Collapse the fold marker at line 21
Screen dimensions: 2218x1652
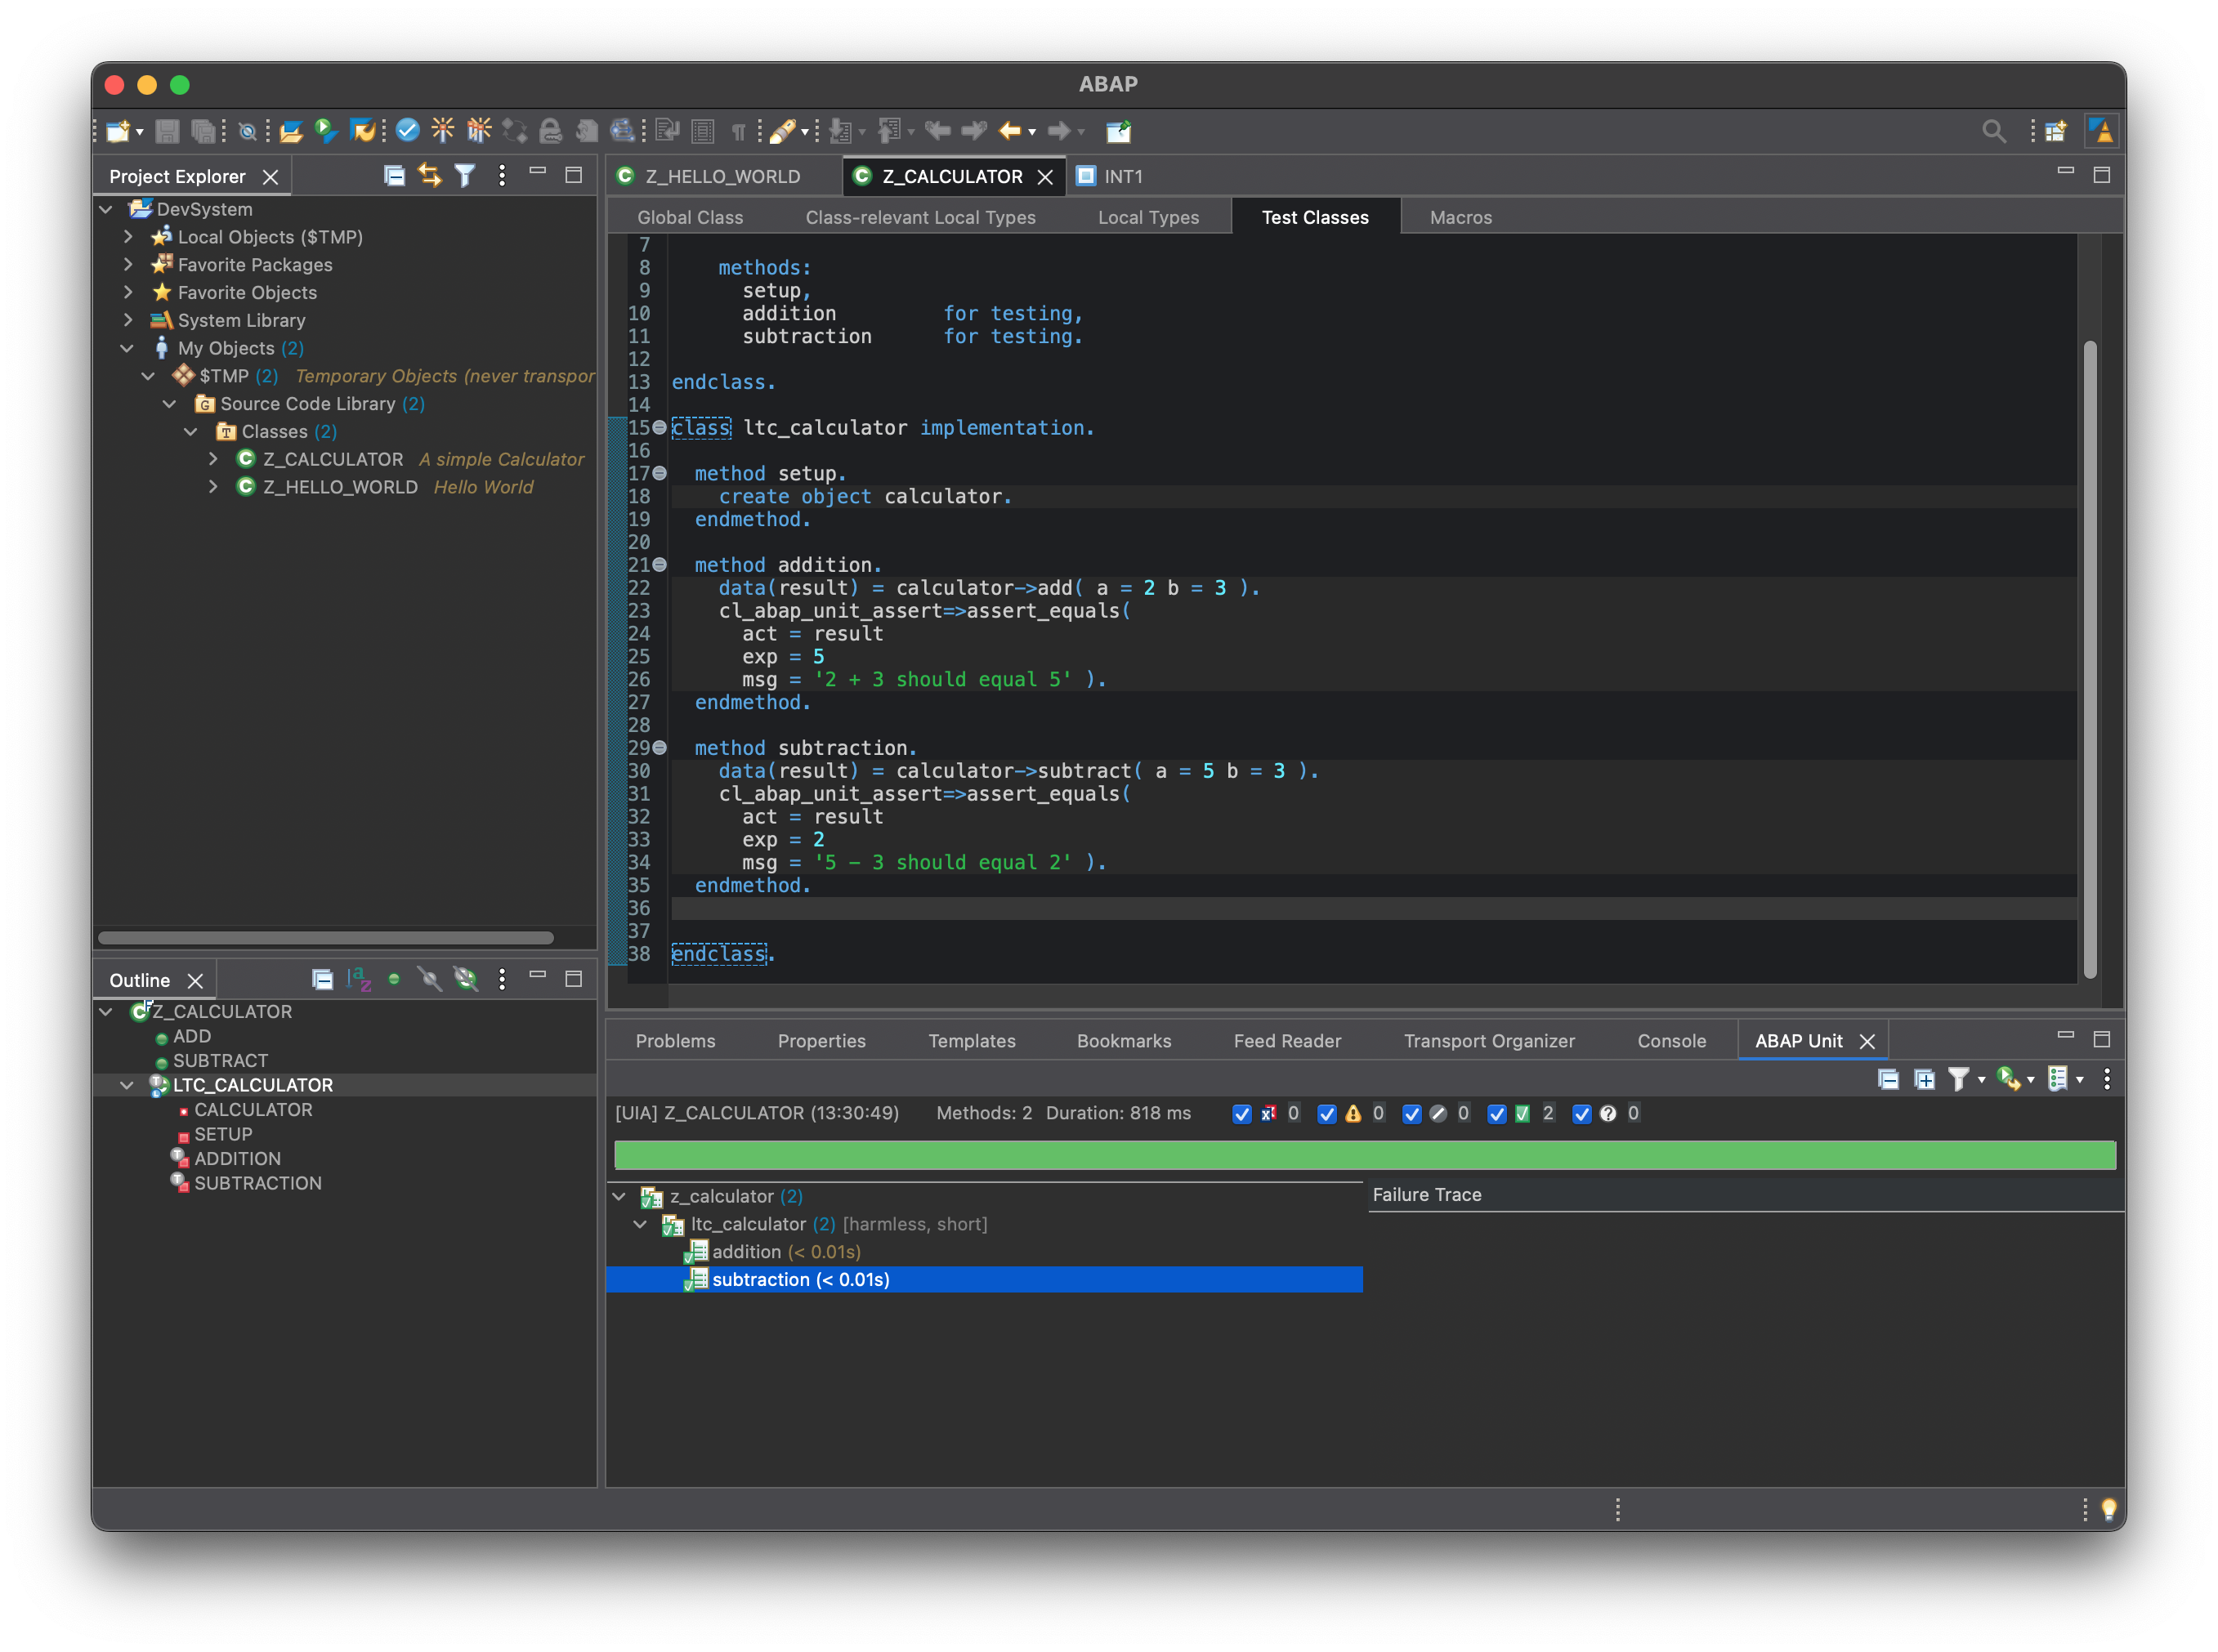coord(660,565)
